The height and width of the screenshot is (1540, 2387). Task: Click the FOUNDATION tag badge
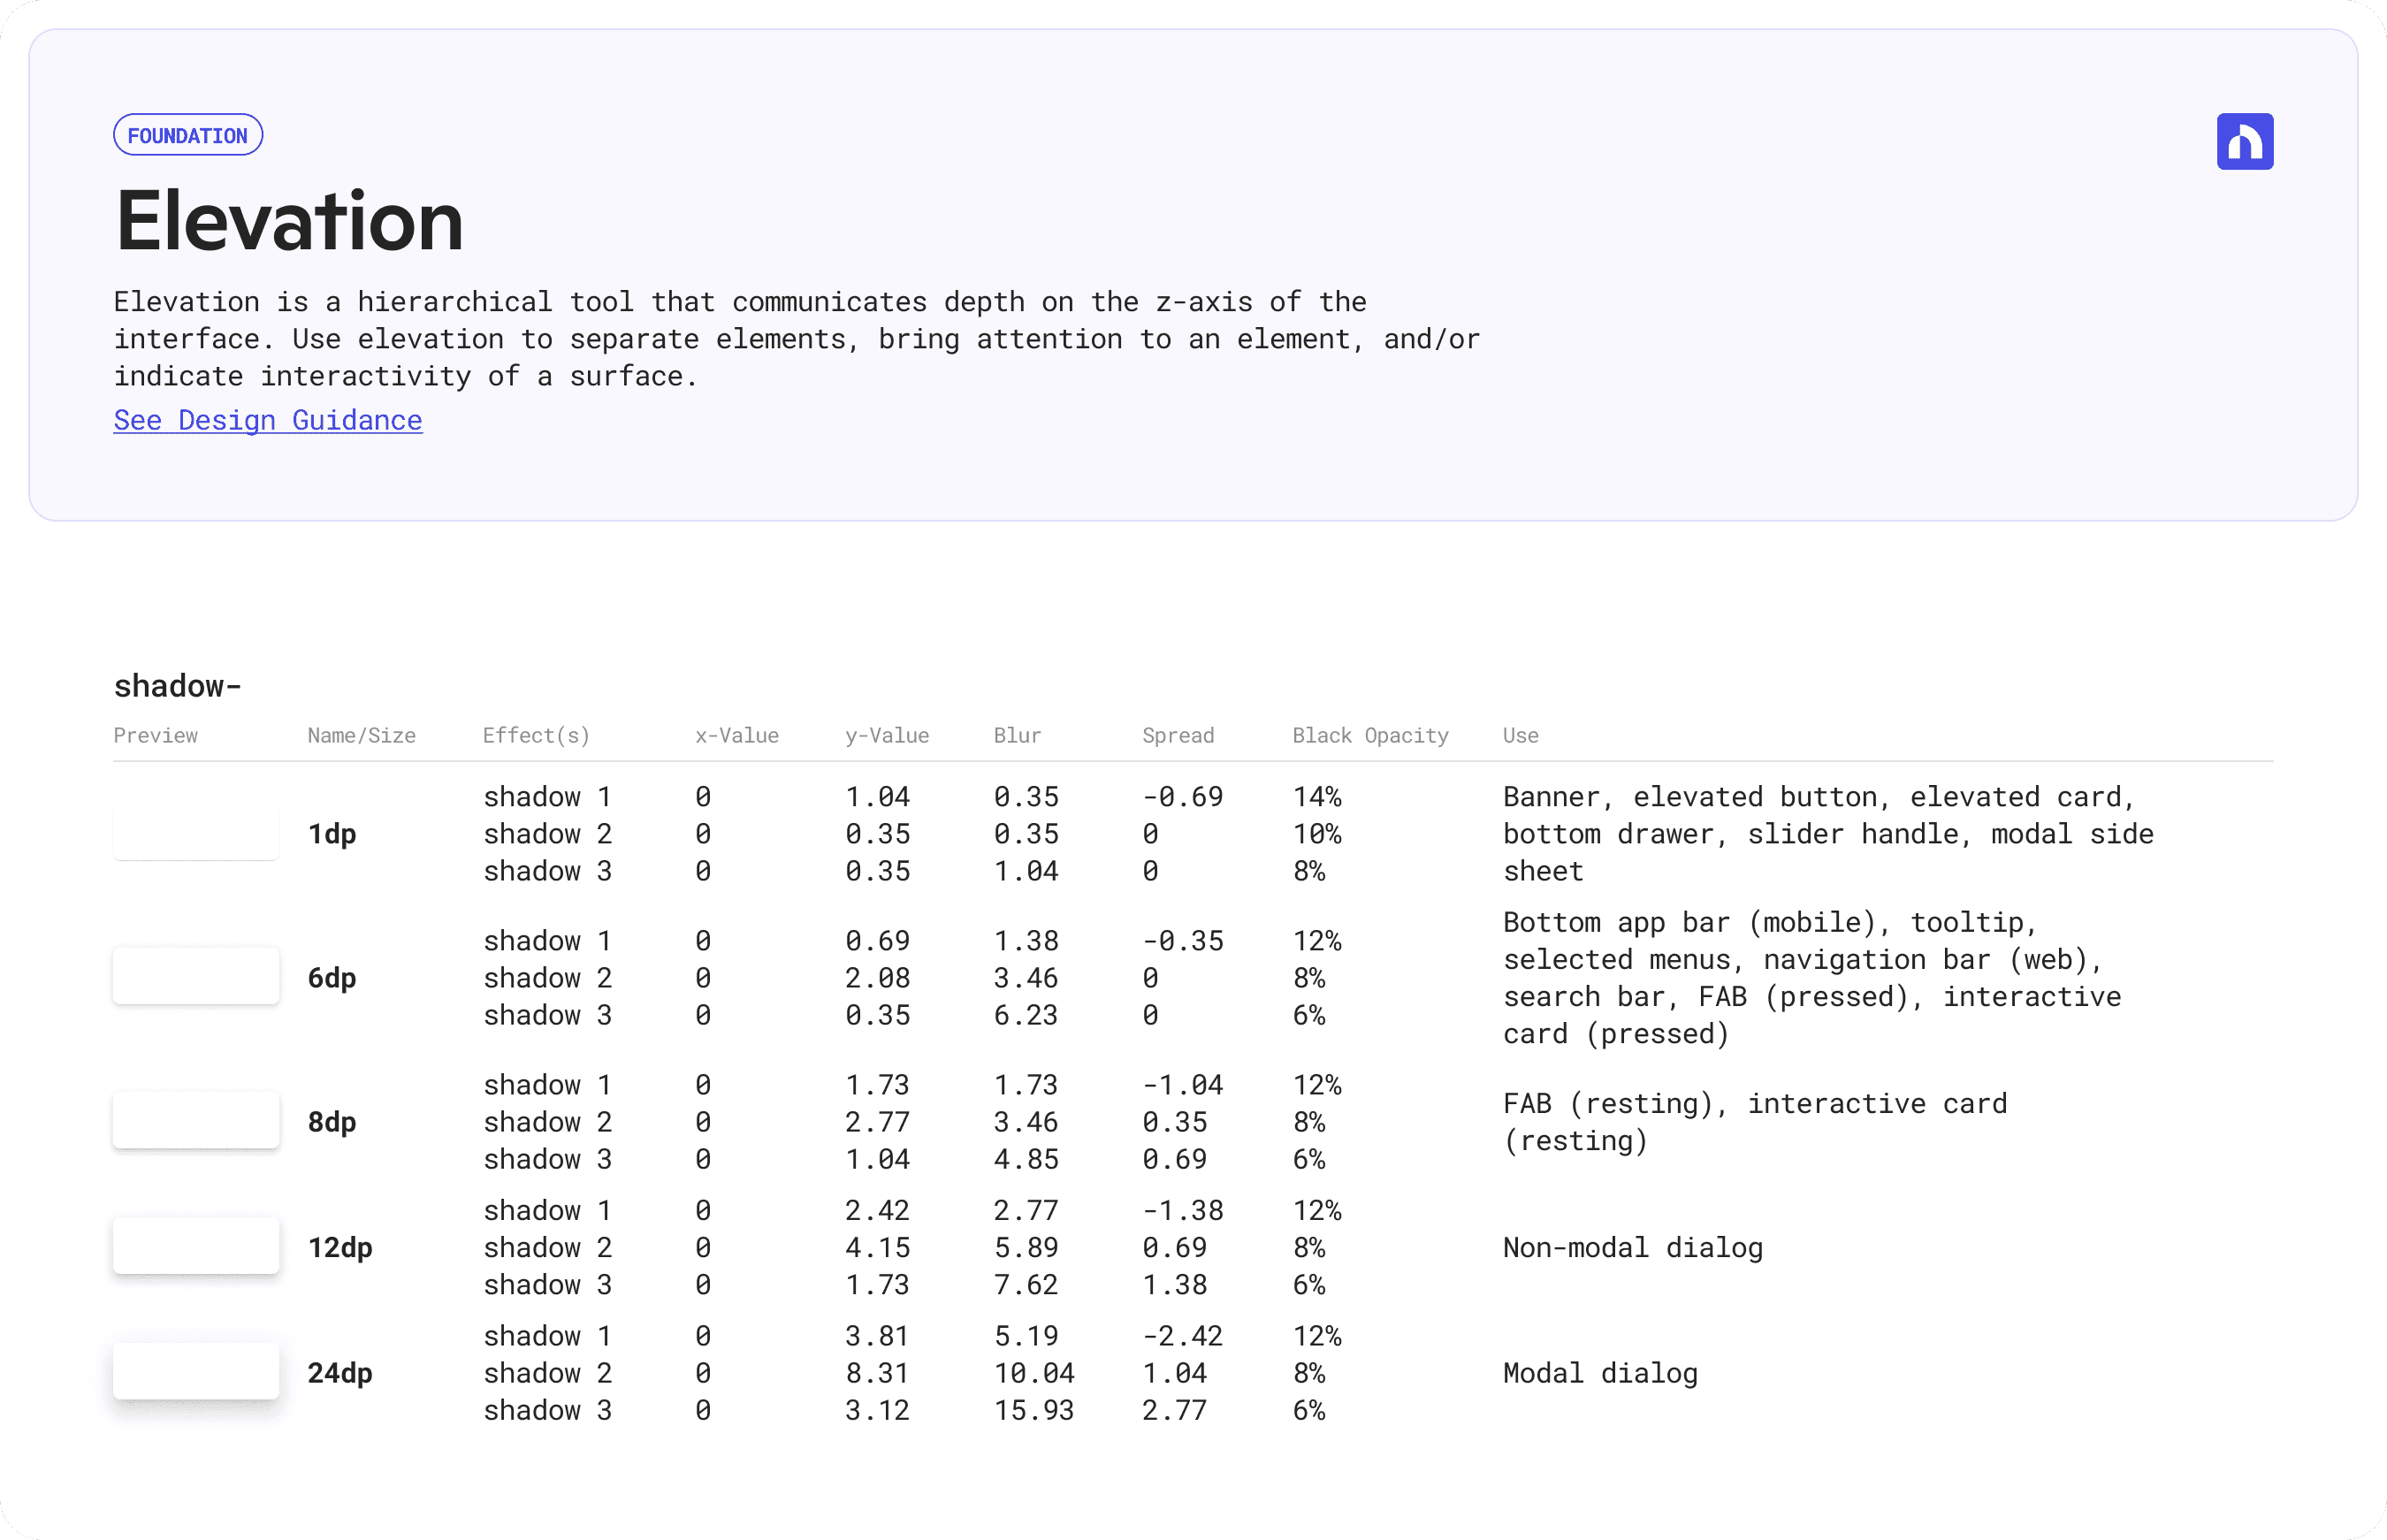188,135
